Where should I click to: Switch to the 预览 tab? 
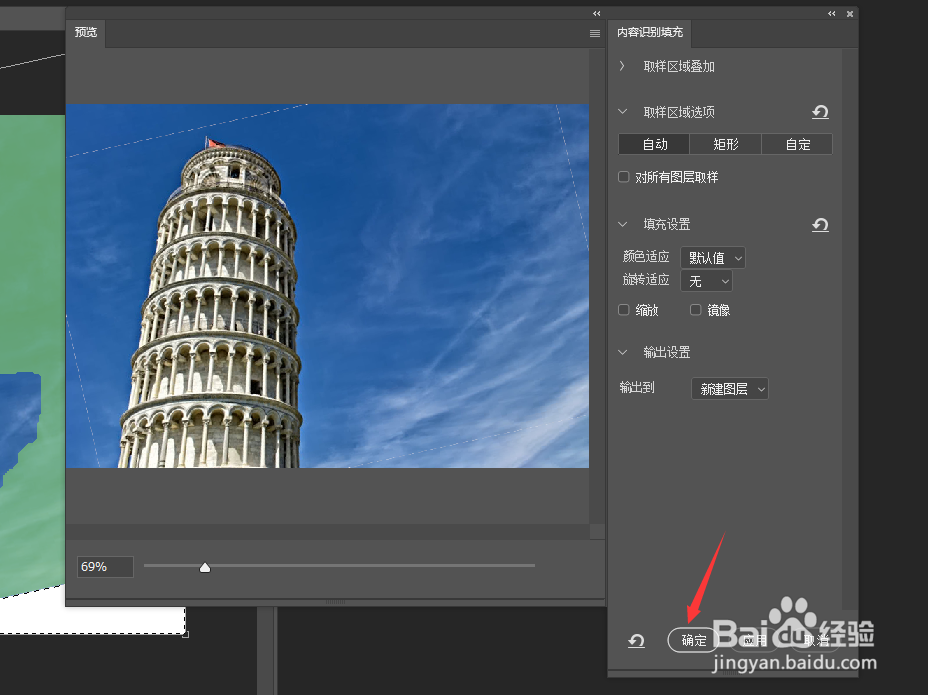[x=85, y=32]
